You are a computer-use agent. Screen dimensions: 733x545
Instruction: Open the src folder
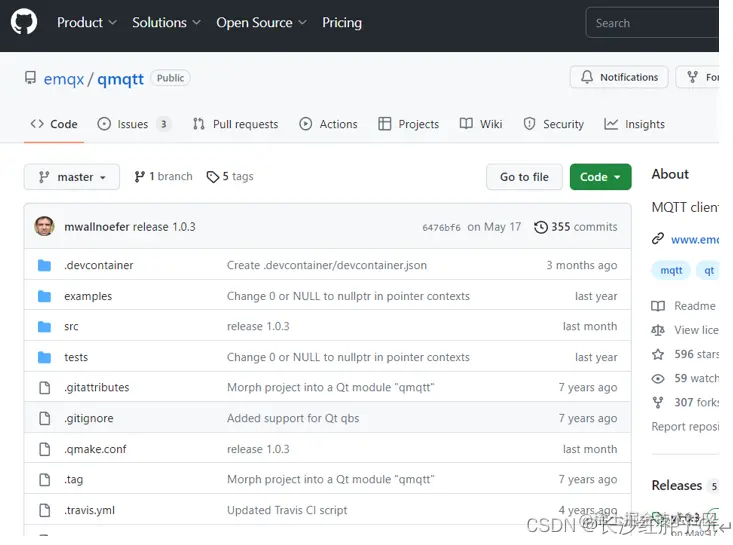click(71, 326)
